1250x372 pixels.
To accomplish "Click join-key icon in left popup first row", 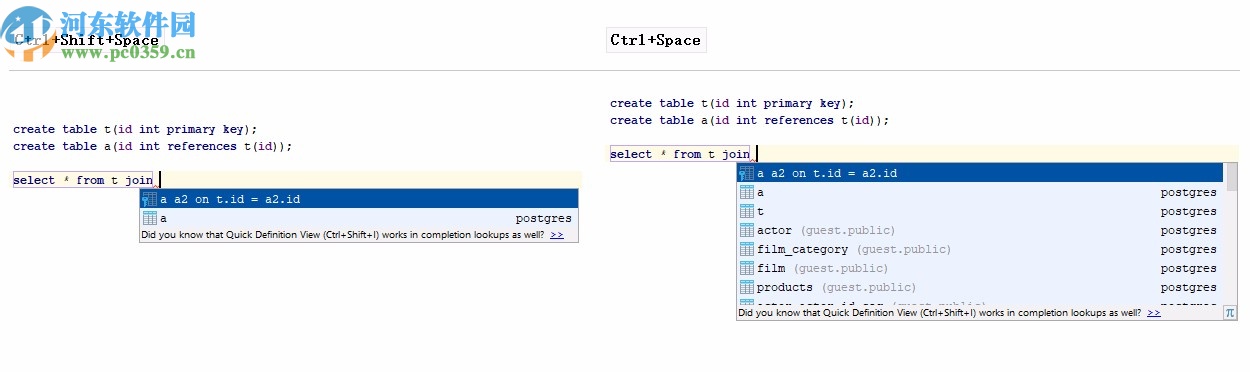I will (x=149, y=199).
